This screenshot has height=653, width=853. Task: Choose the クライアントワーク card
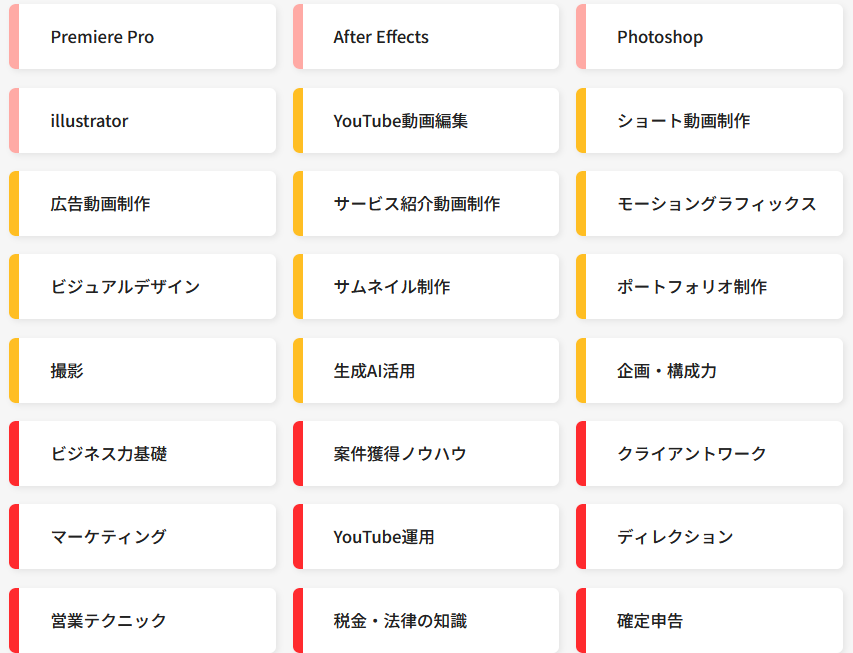709,453
